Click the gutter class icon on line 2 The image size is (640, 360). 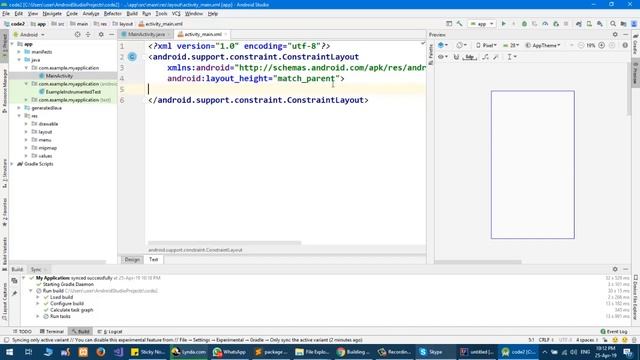[x=132, y=57]
